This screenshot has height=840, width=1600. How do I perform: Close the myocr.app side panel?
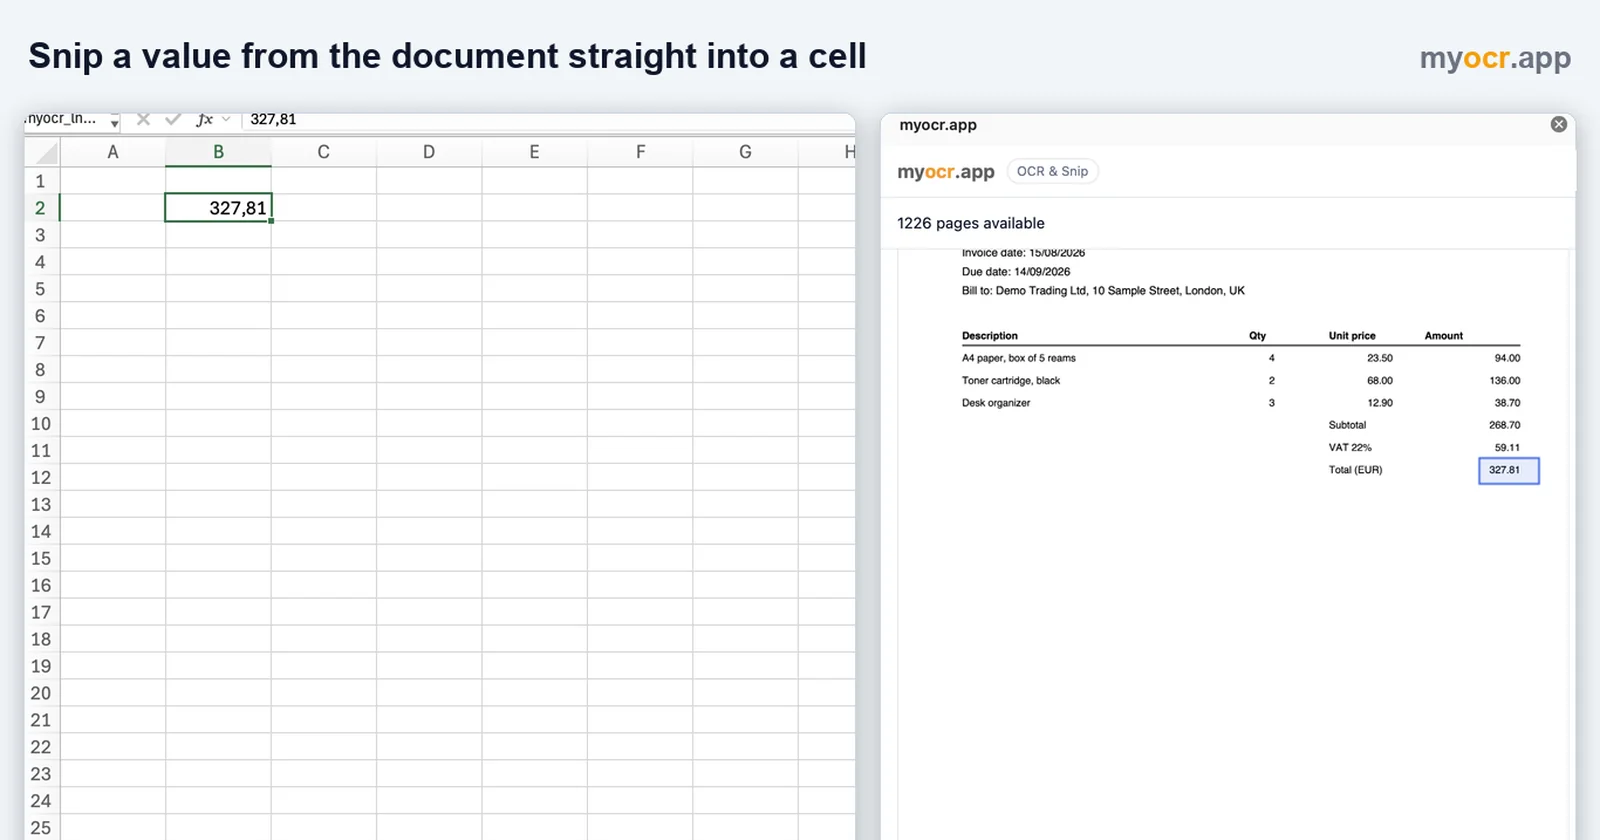click(1558, 124)
